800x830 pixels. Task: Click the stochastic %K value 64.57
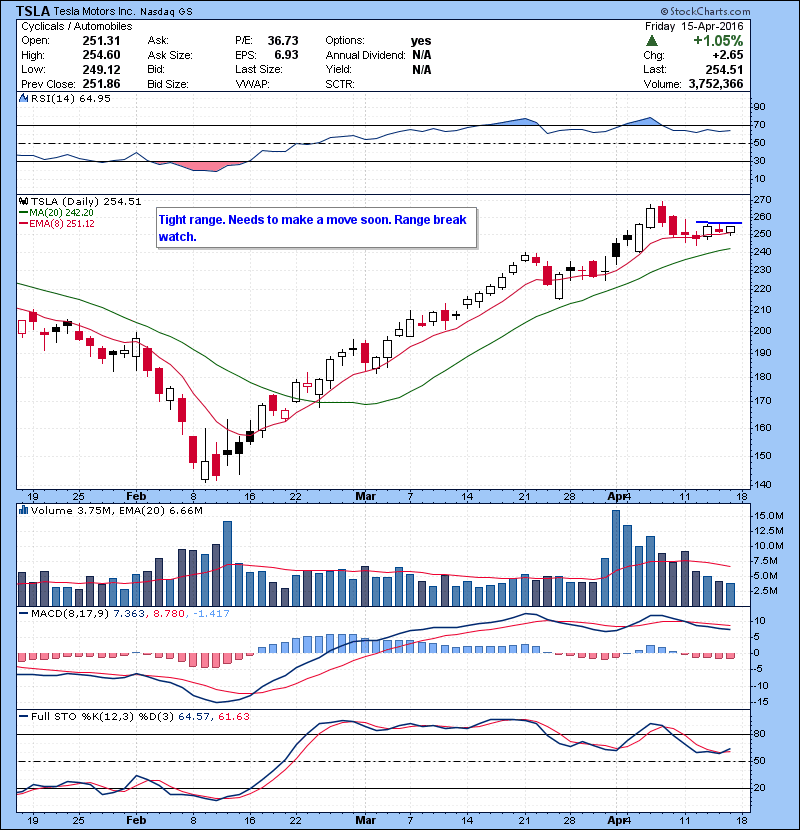(x=194, y=716)
